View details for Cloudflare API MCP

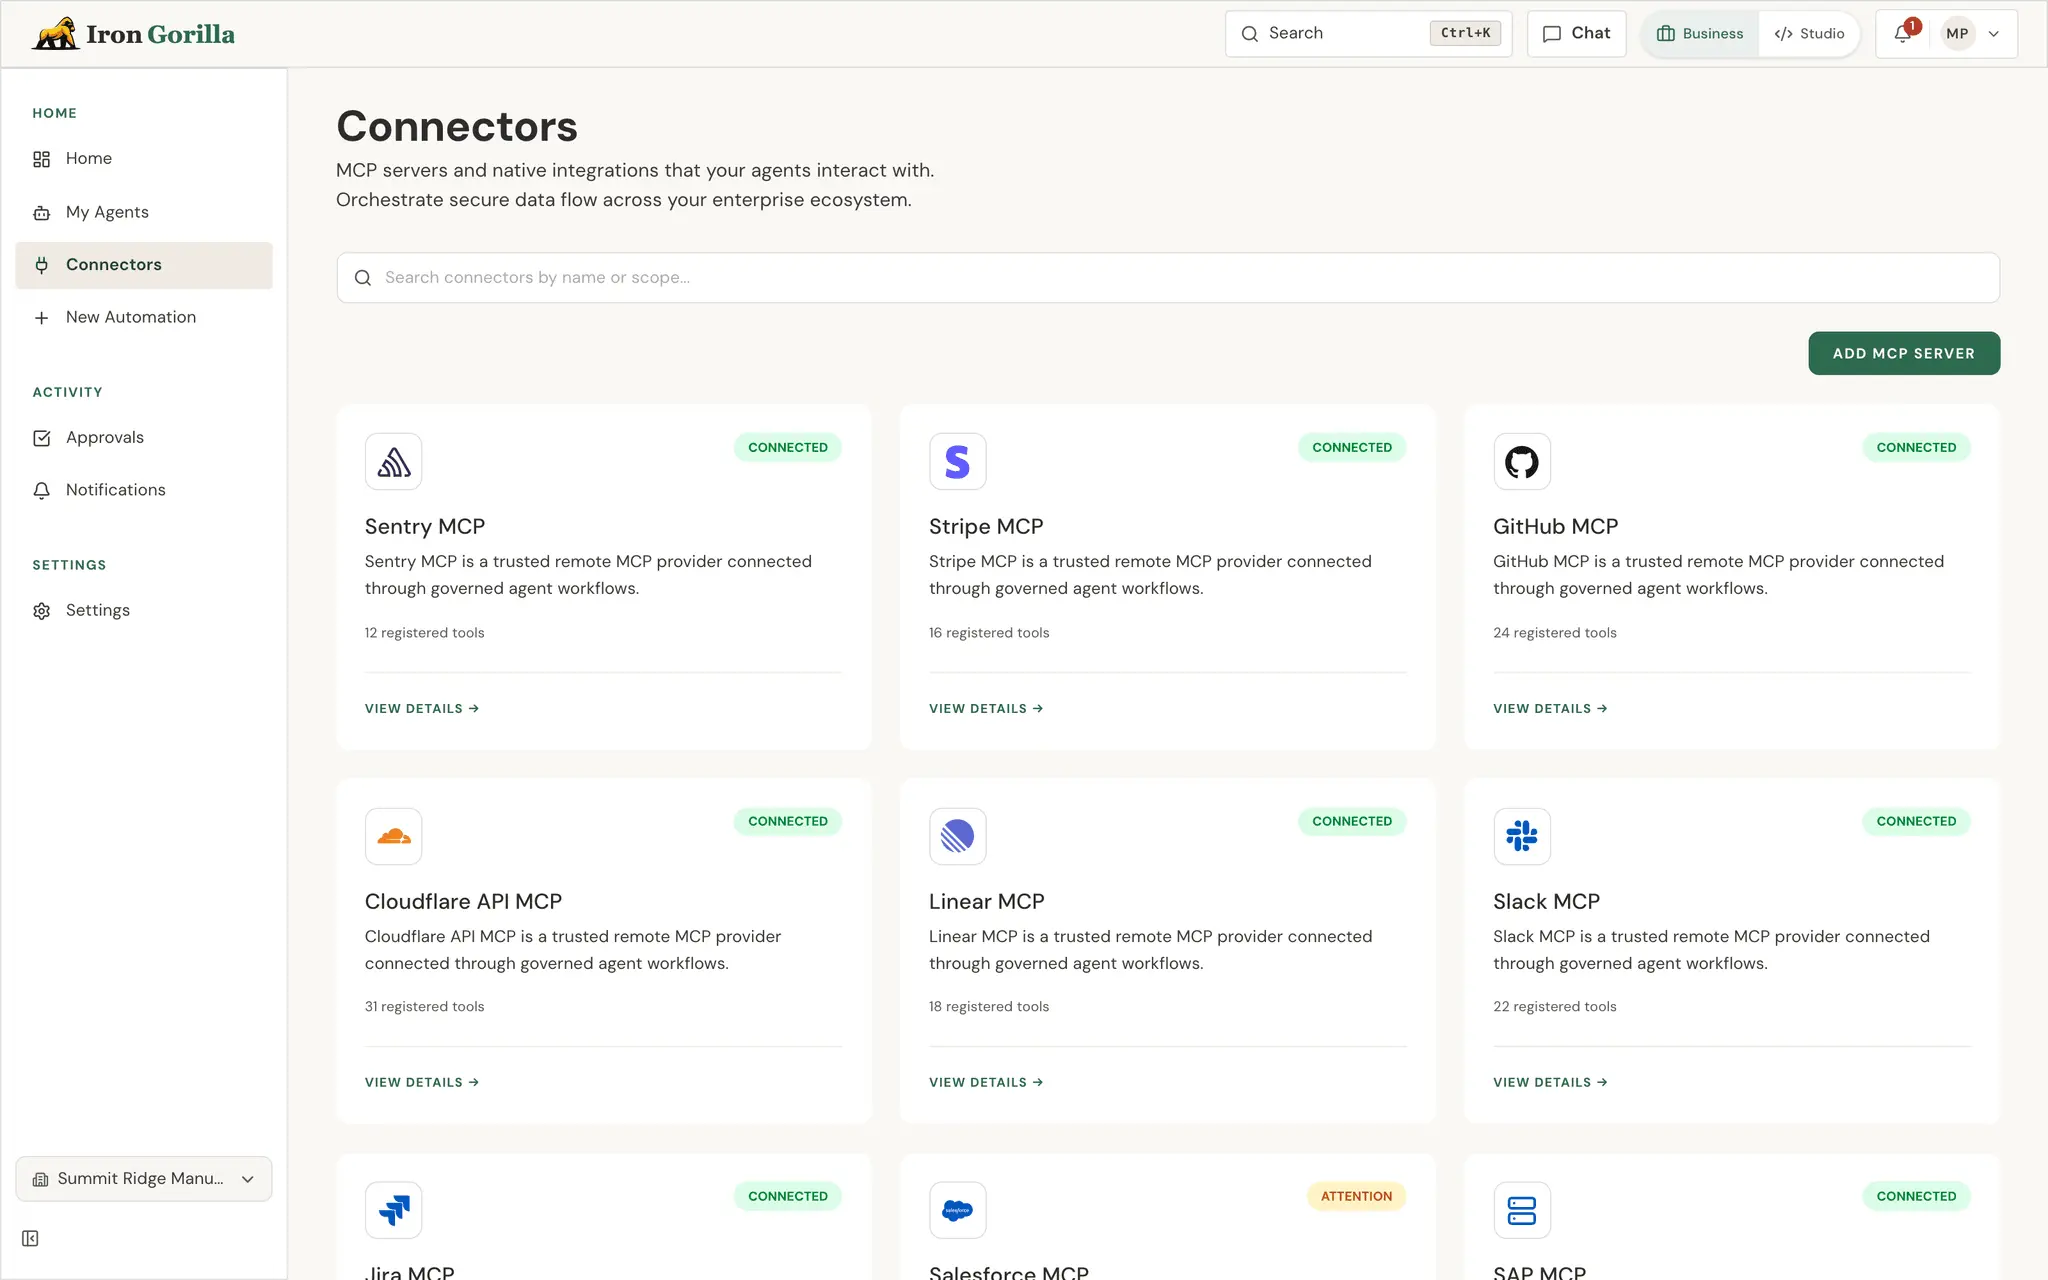[422, 1083]
